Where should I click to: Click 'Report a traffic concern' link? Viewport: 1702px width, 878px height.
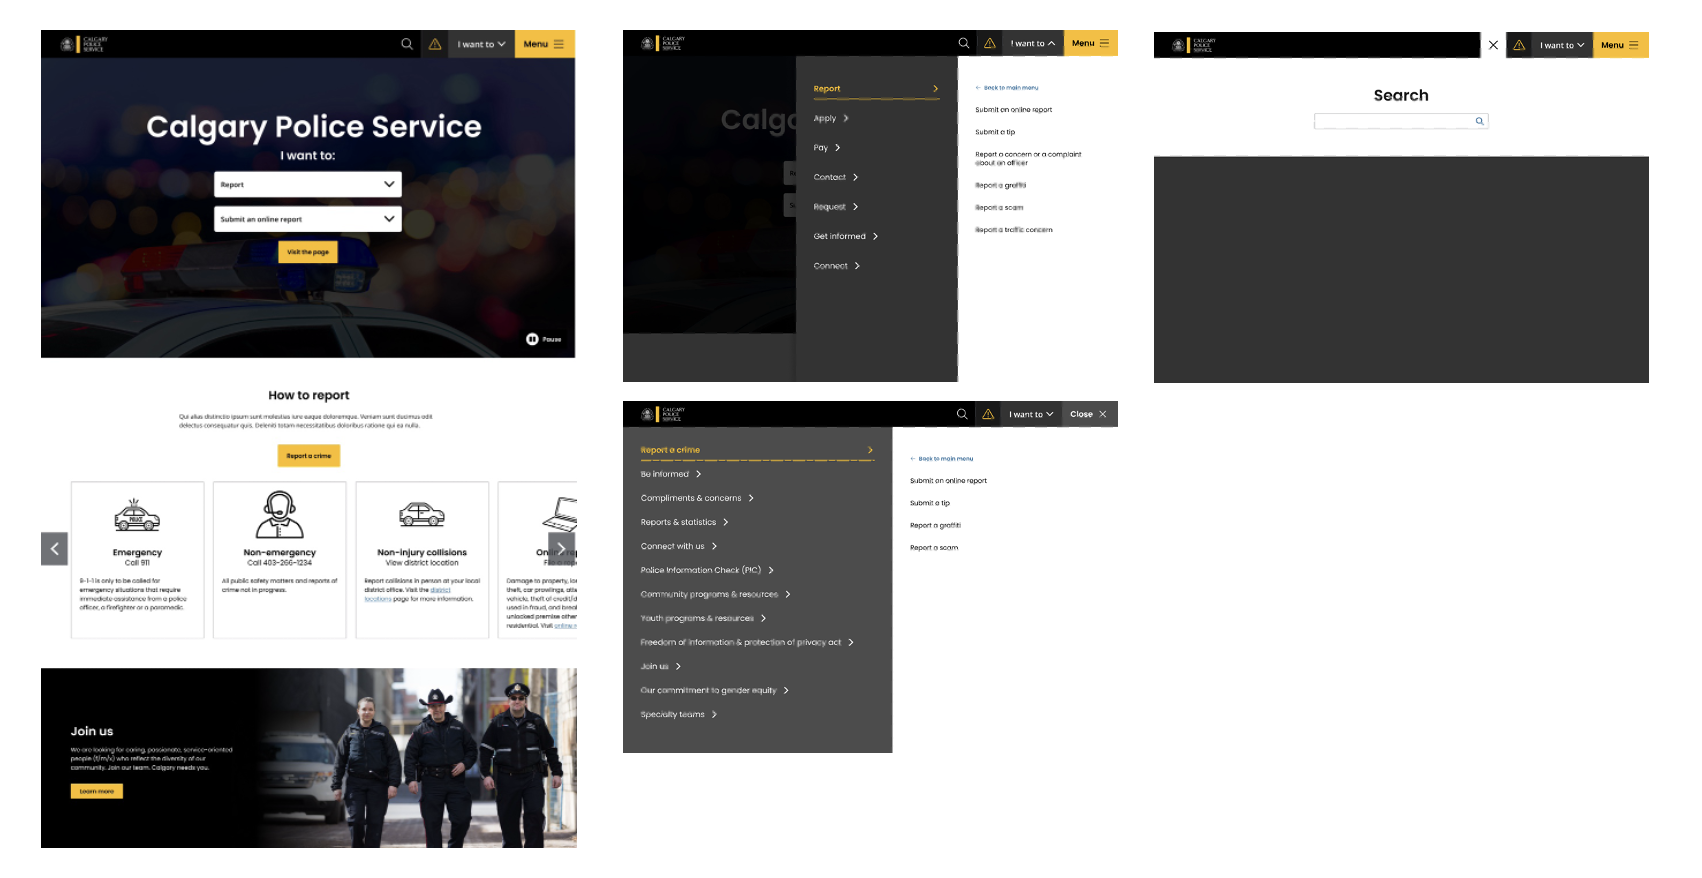1014,230
